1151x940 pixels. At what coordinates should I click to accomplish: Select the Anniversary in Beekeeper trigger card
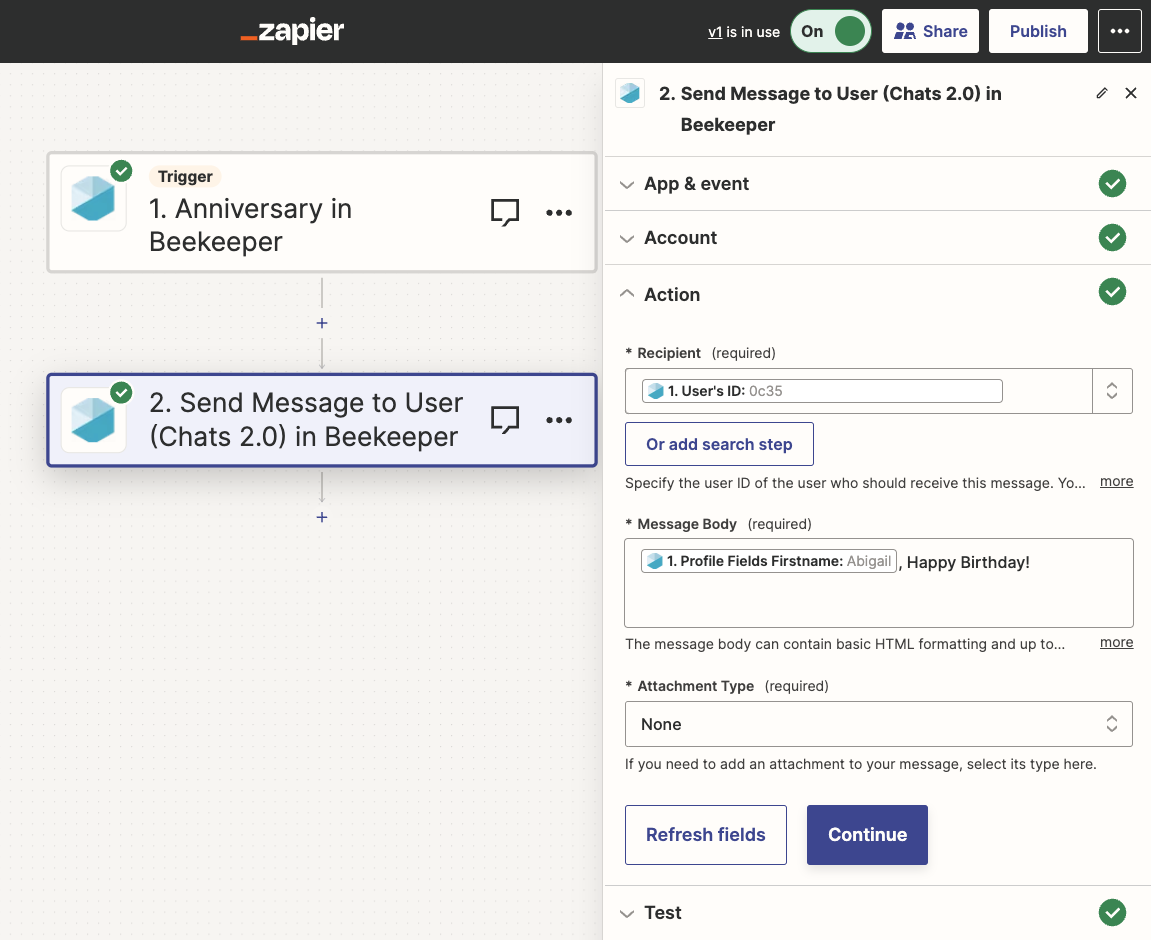point(322,212)
